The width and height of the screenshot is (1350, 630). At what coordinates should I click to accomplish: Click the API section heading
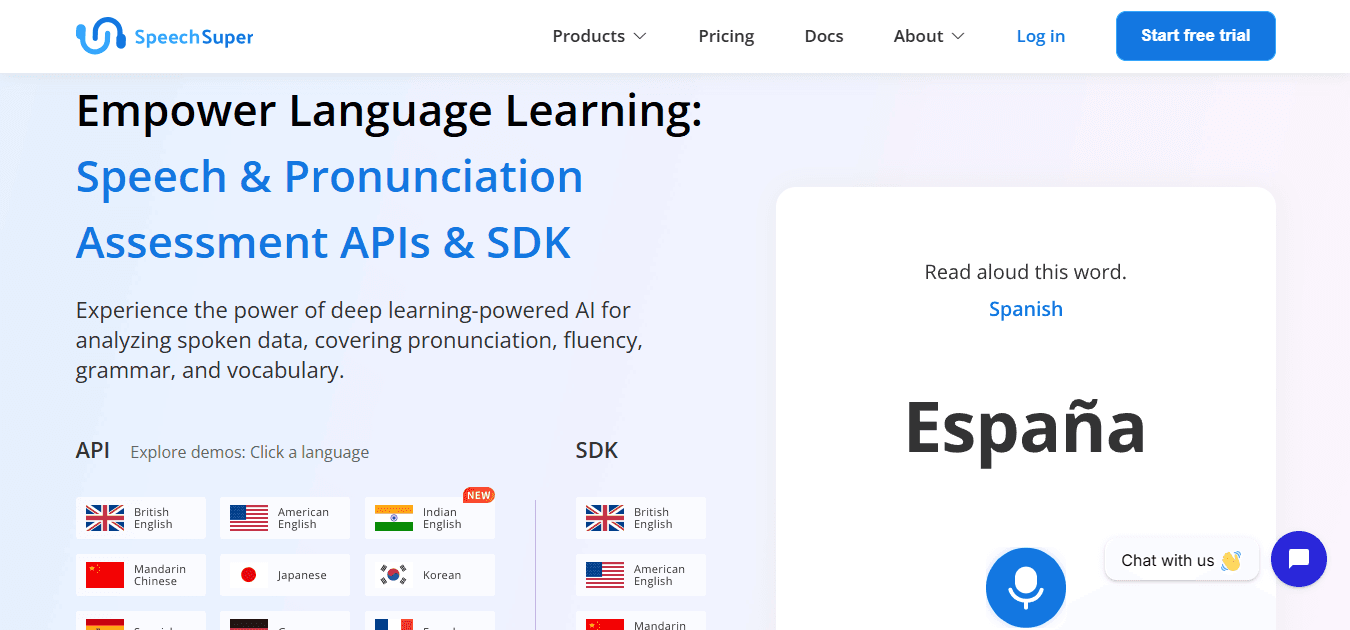point(93,450)
